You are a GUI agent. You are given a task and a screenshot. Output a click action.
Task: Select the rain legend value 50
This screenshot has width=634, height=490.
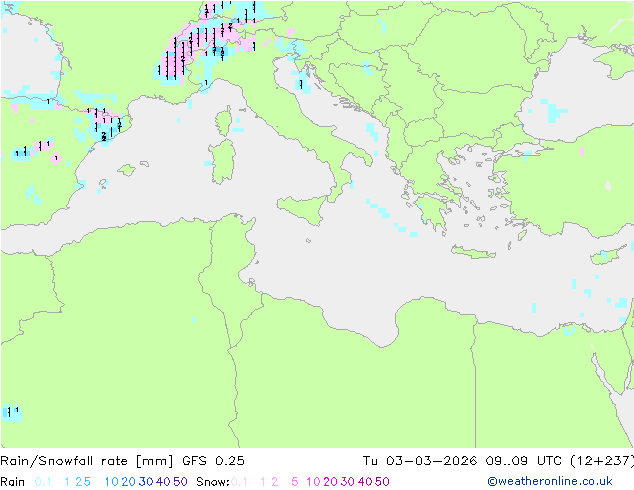pos(180,482)
